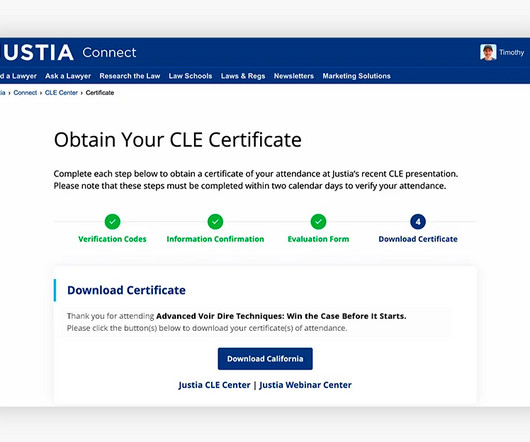Open Research the Law in navigation
Viewport: 530px width, 442px height.
point(130,76)
